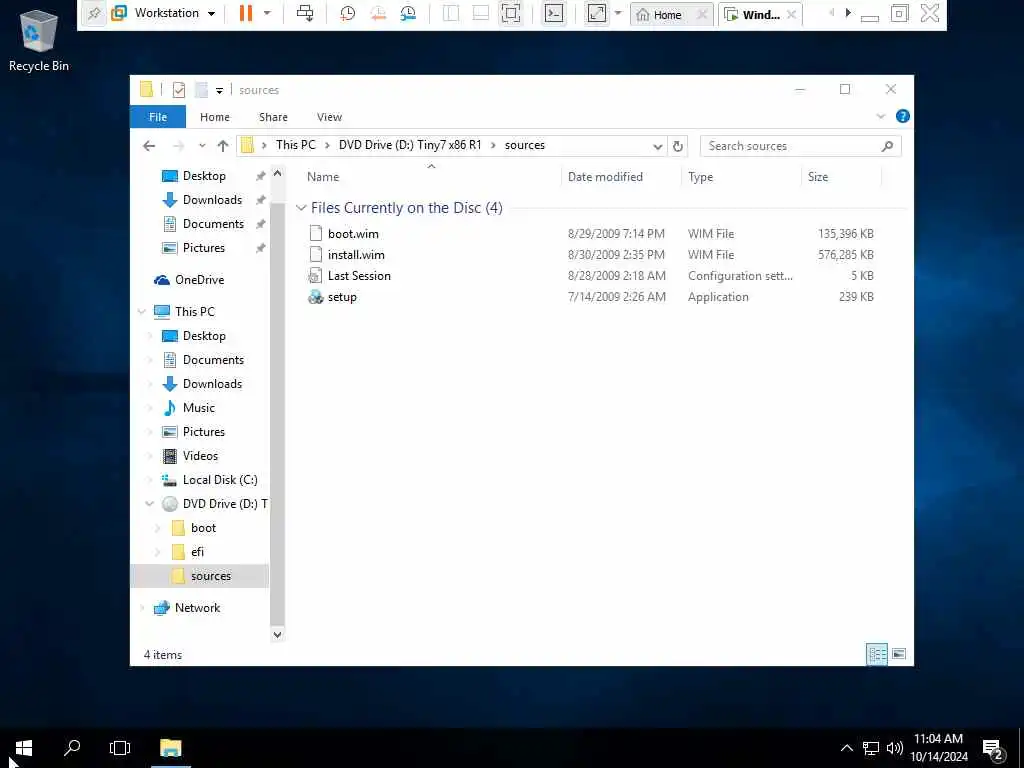Switch to large thumbnails view icon
1024x768 pixels.
point(899,654)
